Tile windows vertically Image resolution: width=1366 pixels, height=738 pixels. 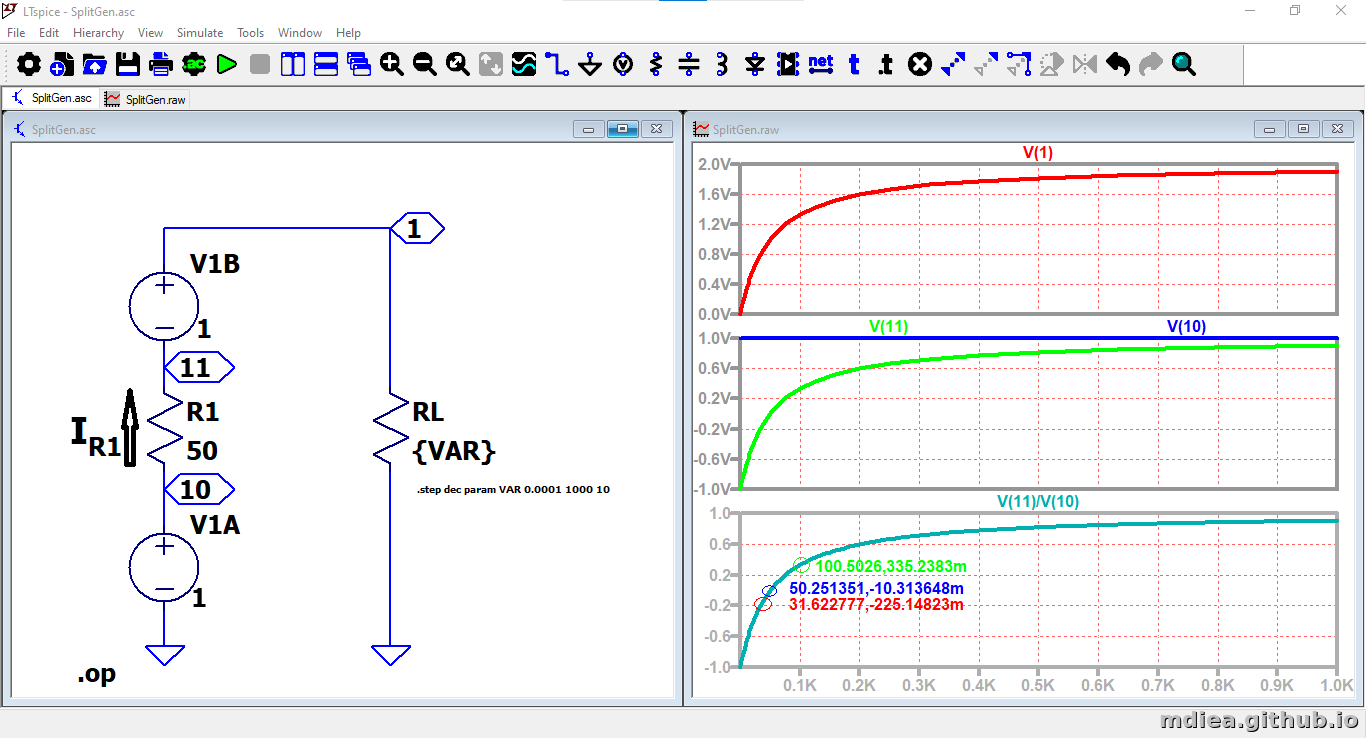pyautogui.click(x=293, y=65)
